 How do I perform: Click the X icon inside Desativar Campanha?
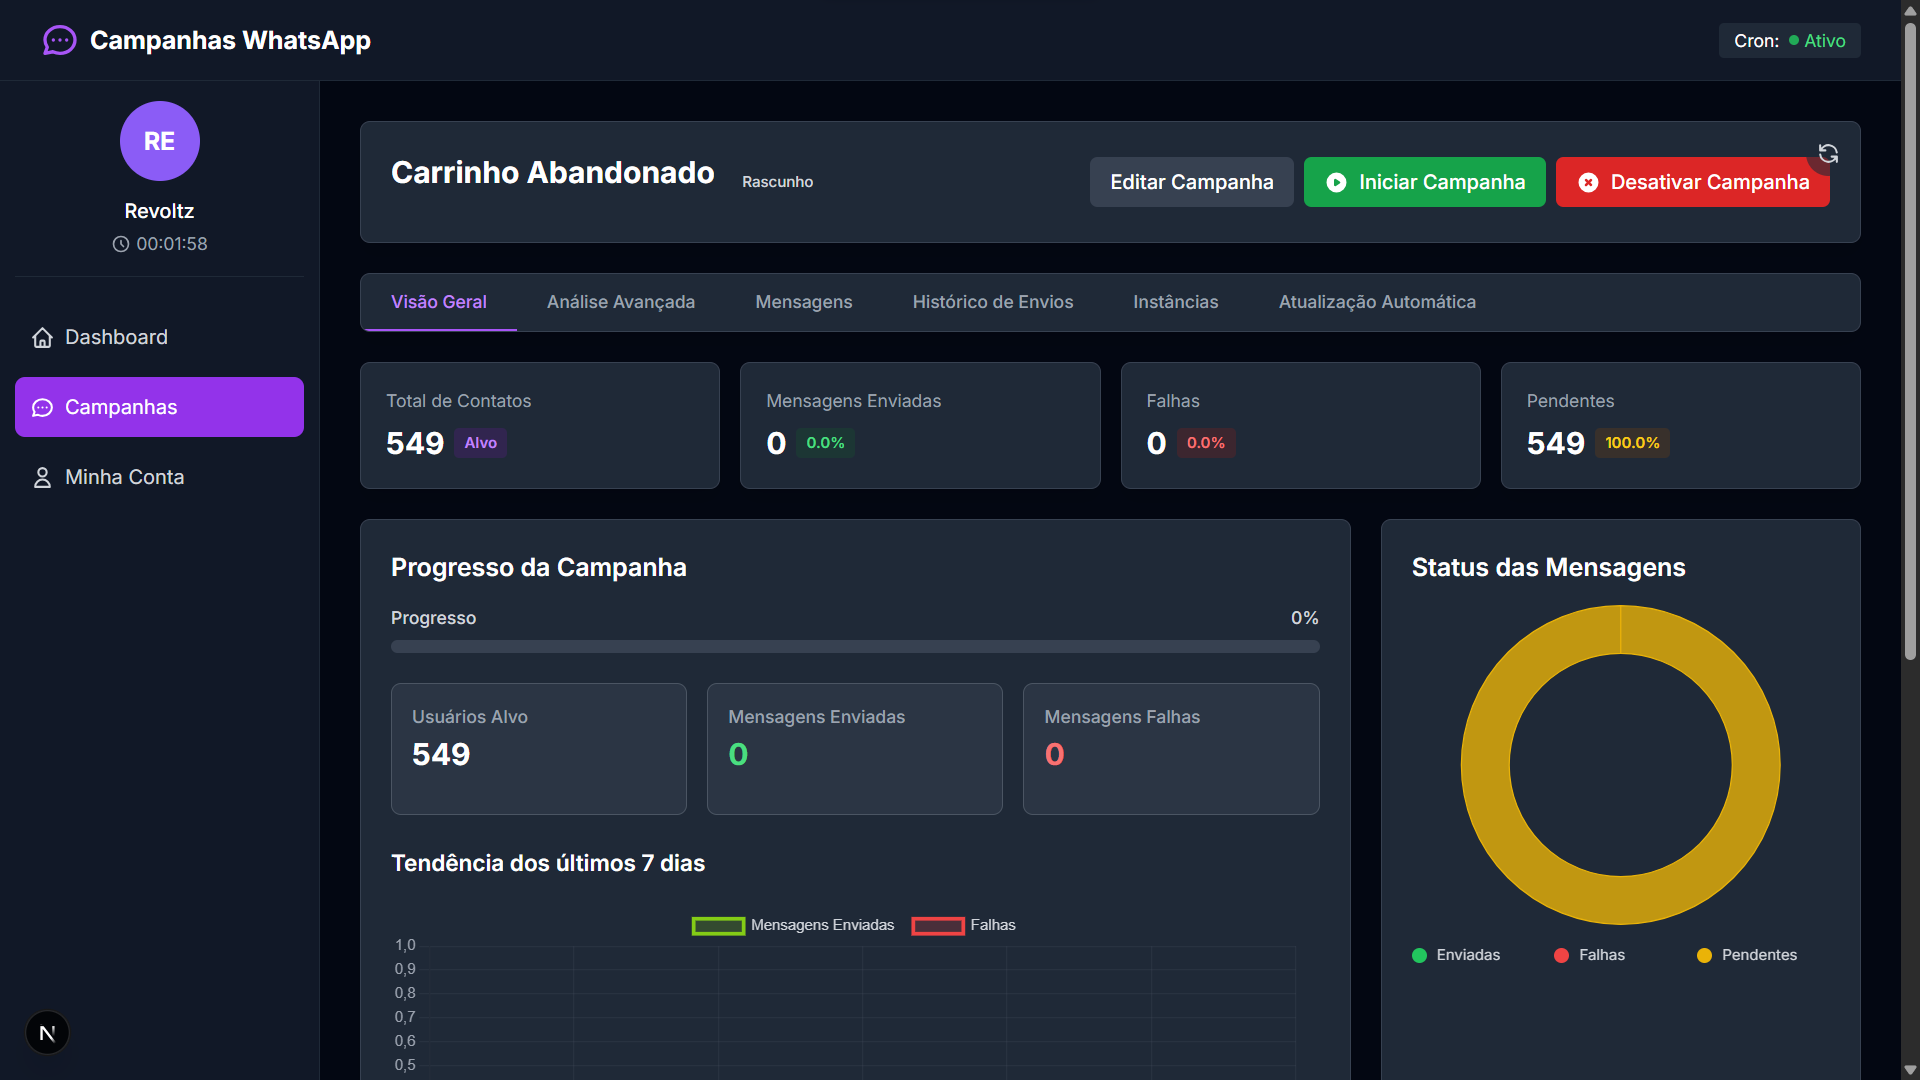click(1588, 183)
